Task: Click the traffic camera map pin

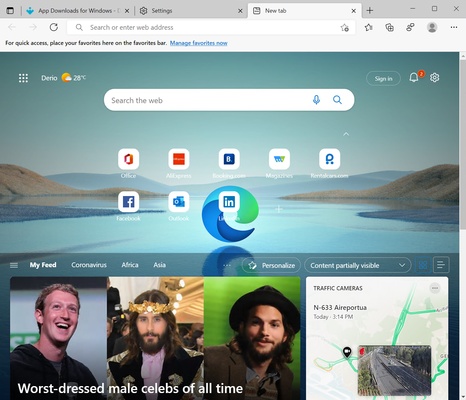Action: [x=347, y=352]
